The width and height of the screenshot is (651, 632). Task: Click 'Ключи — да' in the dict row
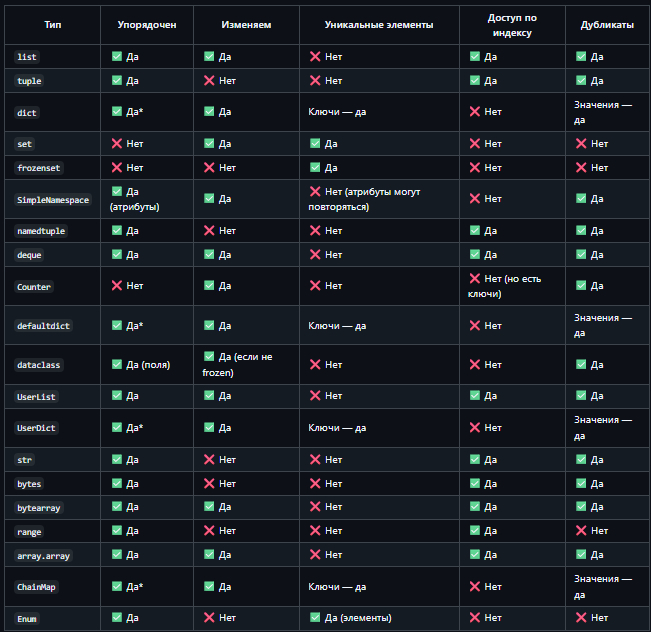click(x=337, y=112)
